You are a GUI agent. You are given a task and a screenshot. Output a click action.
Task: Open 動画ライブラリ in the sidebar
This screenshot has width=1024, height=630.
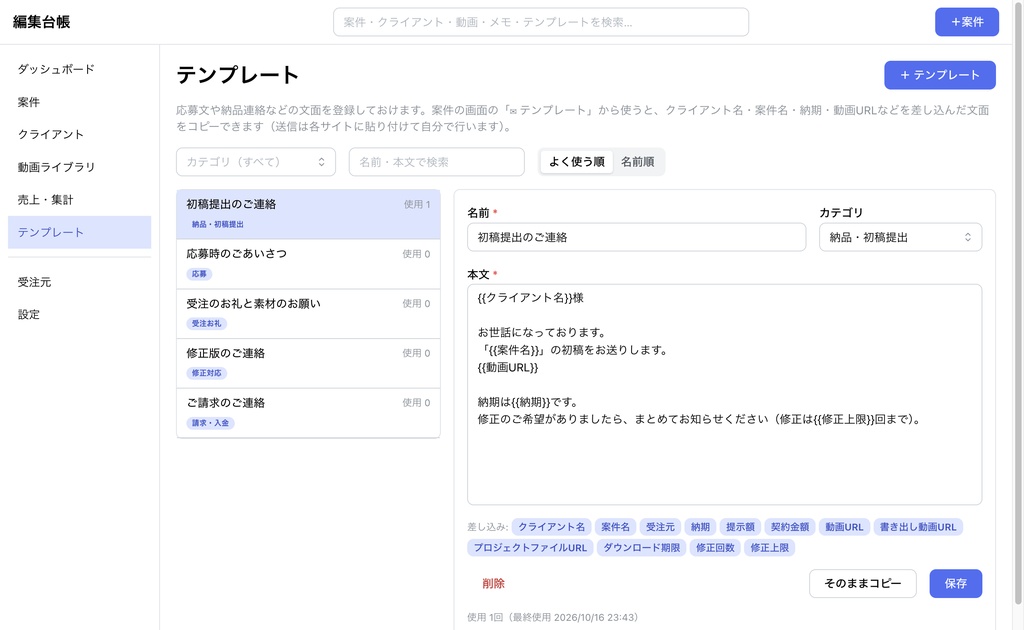tap(79, 167)
